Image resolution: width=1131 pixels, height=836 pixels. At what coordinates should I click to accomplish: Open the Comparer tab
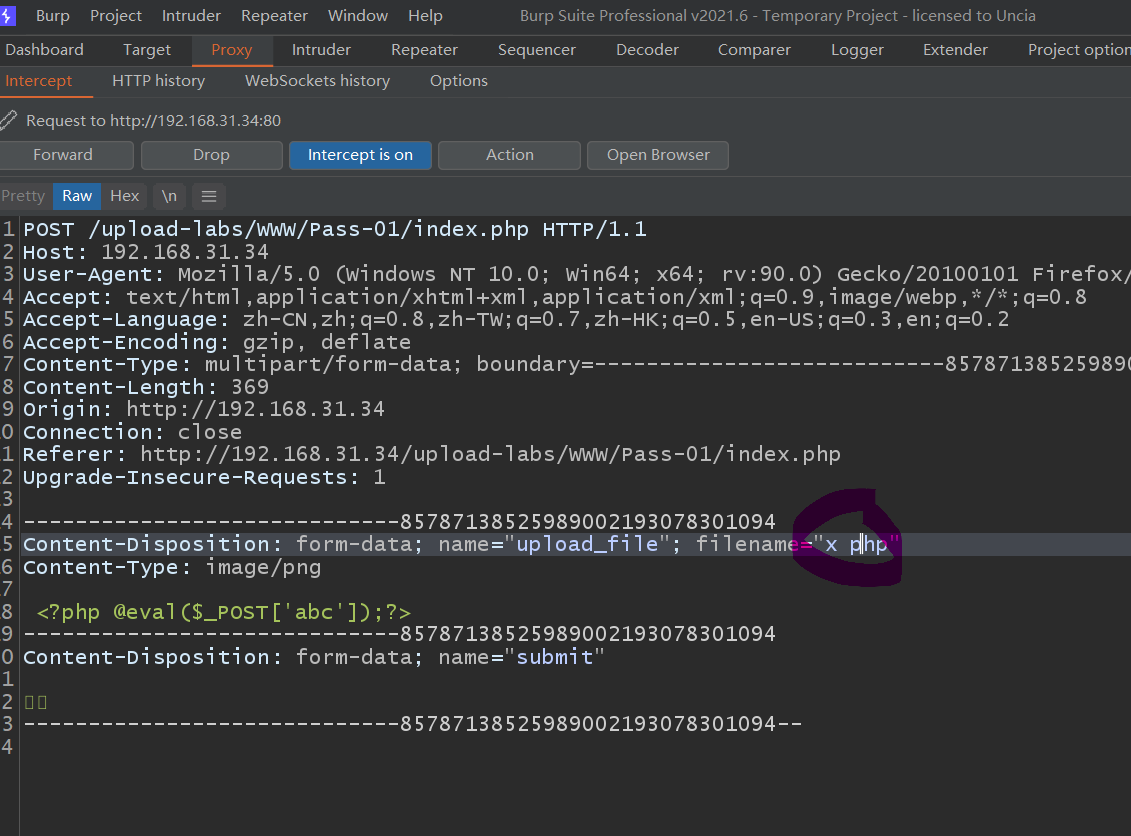pos(754,50)
